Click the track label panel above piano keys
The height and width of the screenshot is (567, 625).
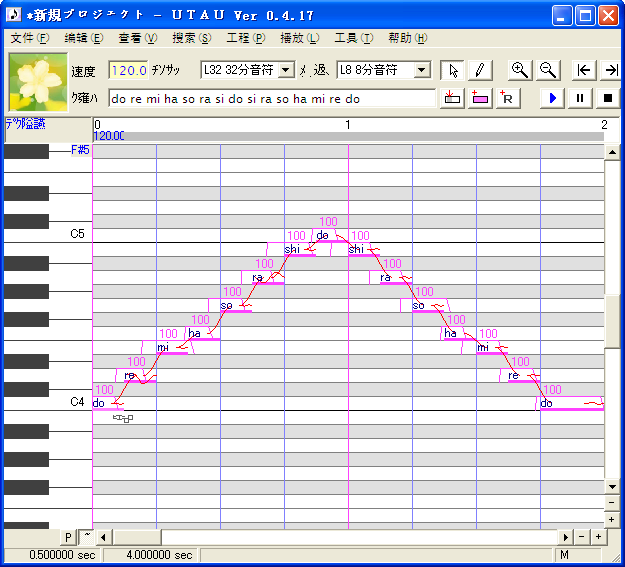point(48,130)
